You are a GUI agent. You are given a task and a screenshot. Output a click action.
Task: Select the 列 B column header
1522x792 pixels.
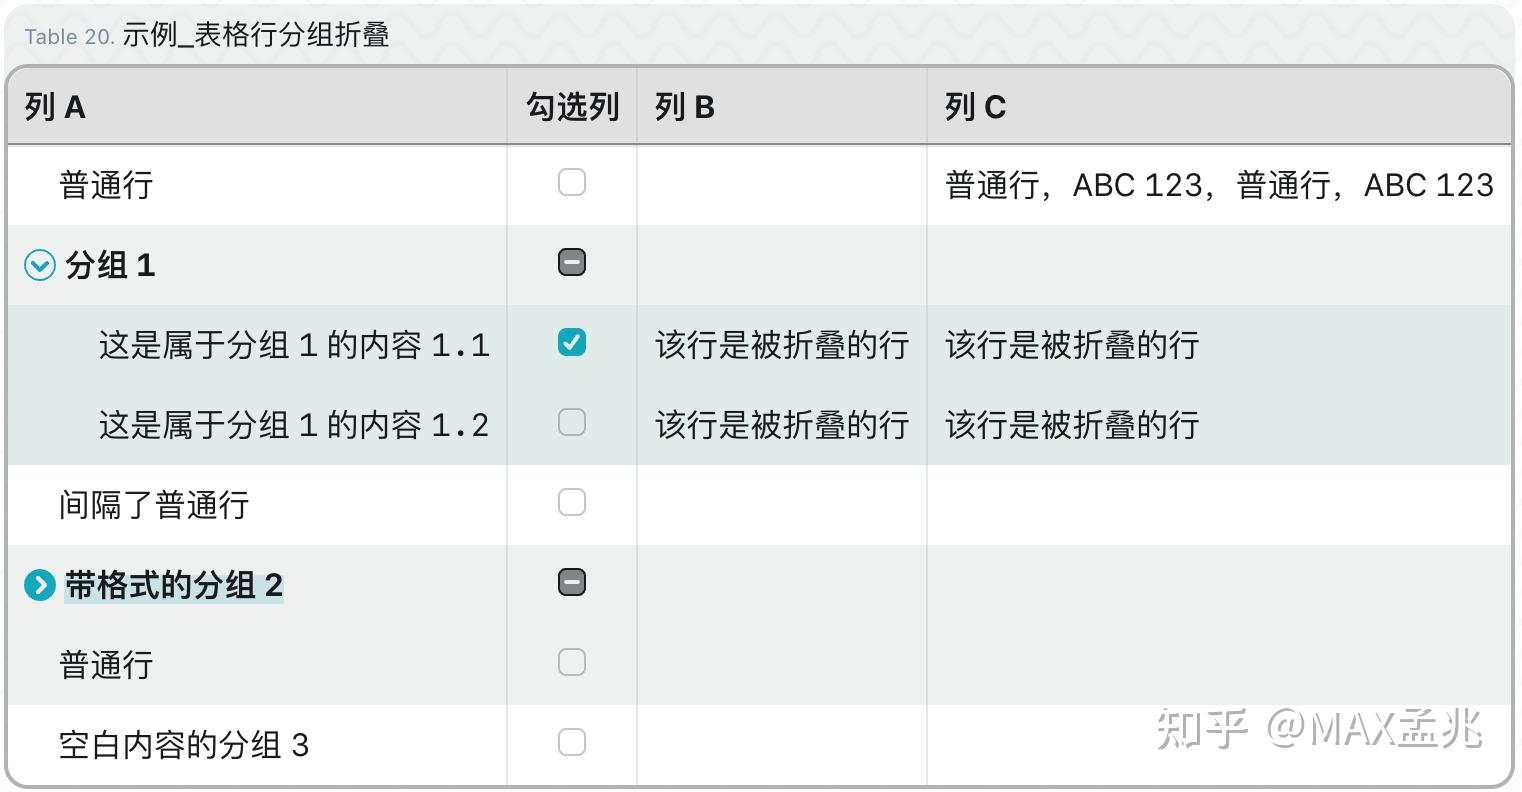(x=782, y=107)
